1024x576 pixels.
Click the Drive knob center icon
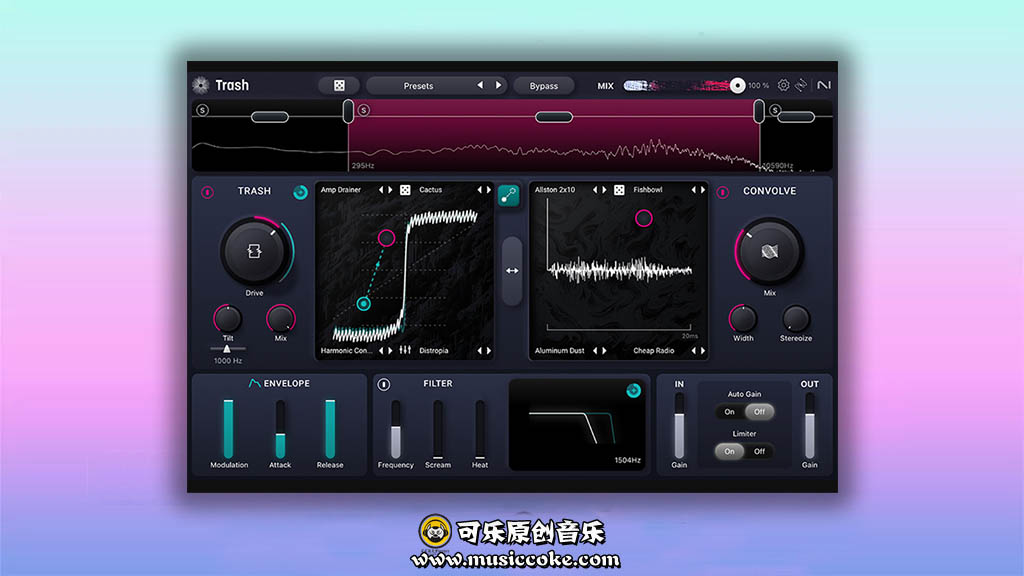[254, 251]
